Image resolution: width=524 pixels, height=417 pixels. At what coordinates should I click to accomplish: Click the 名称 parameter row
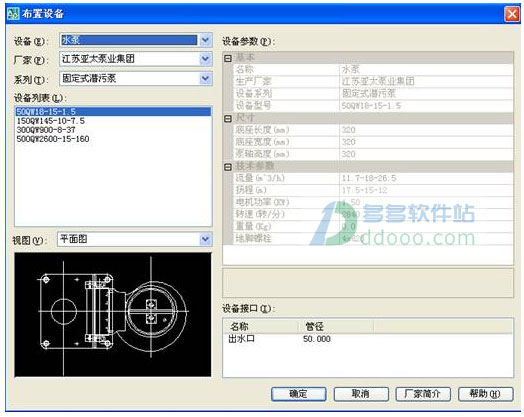click(373, 70)
